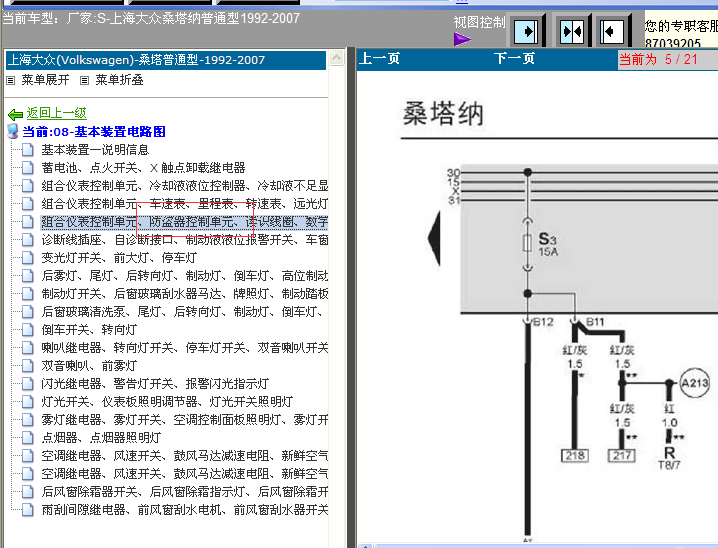Click the page icon beside 灯光开关
Viewport: 718px width, 548px height.
pyautogui.click(x=28, y=402)
